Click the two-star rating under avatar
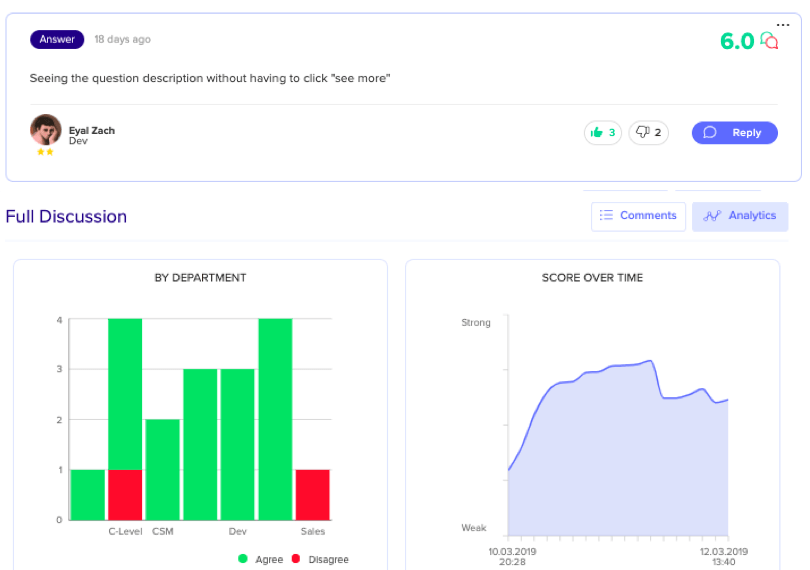 click(45, 152)
